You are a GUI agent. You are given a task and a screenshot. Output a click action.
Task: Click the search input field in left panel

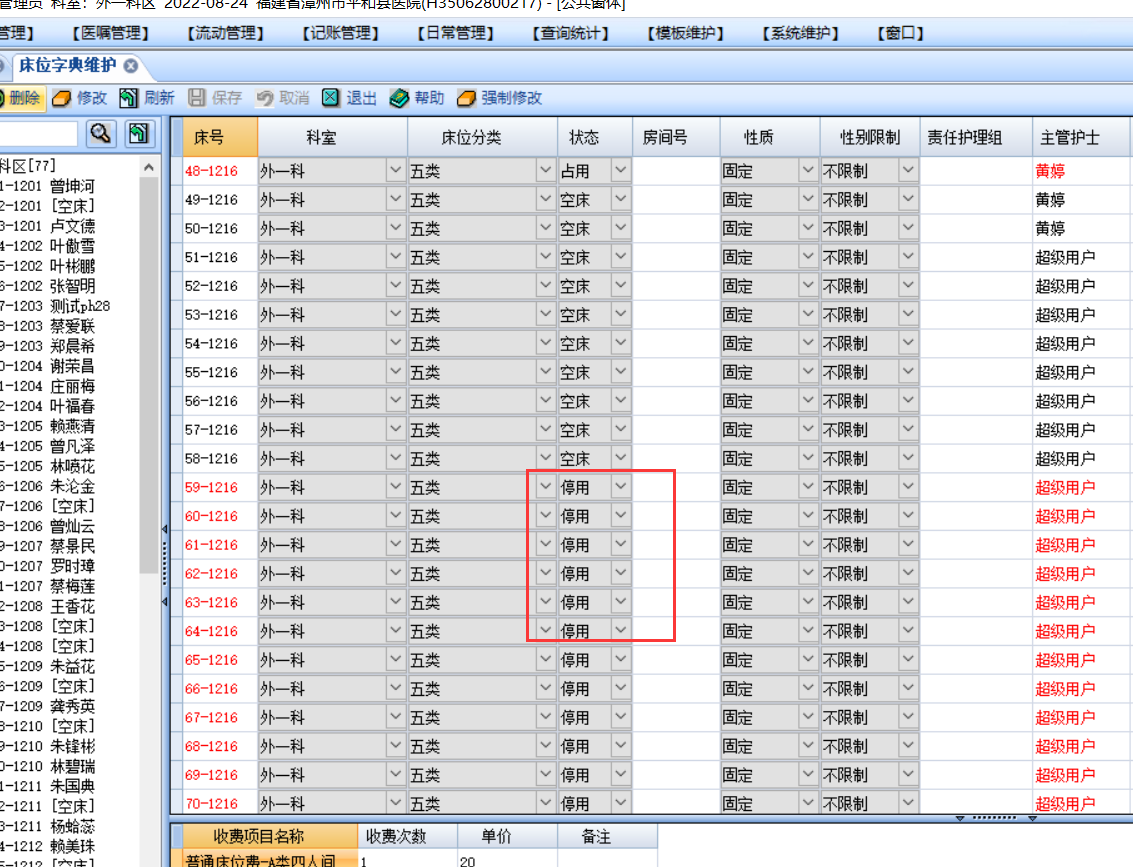(38, 134)
